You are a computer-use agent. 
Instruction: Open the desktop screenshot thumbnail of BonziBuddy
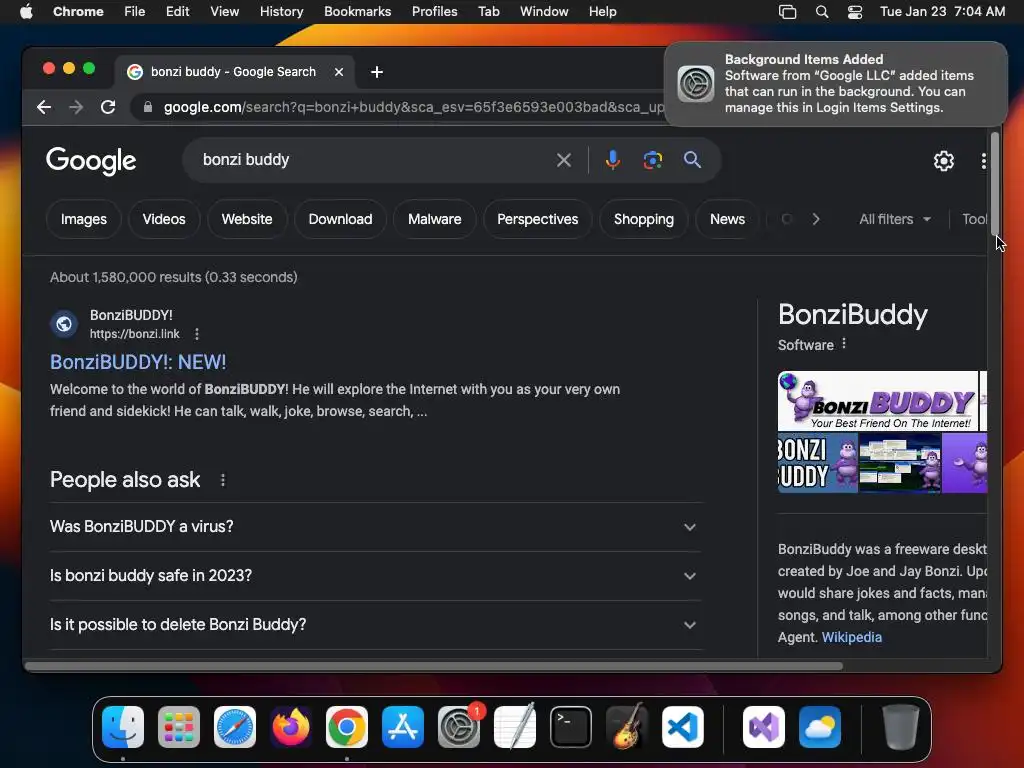pyautogui.click(x=900, y=463)
